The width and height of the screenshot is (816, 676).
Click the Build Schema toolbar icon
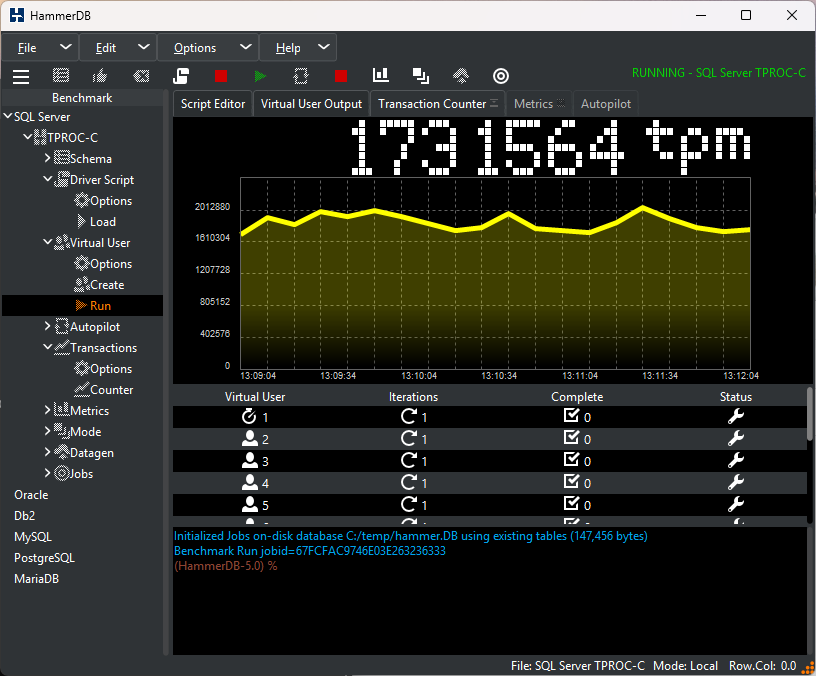click(61, 76)
